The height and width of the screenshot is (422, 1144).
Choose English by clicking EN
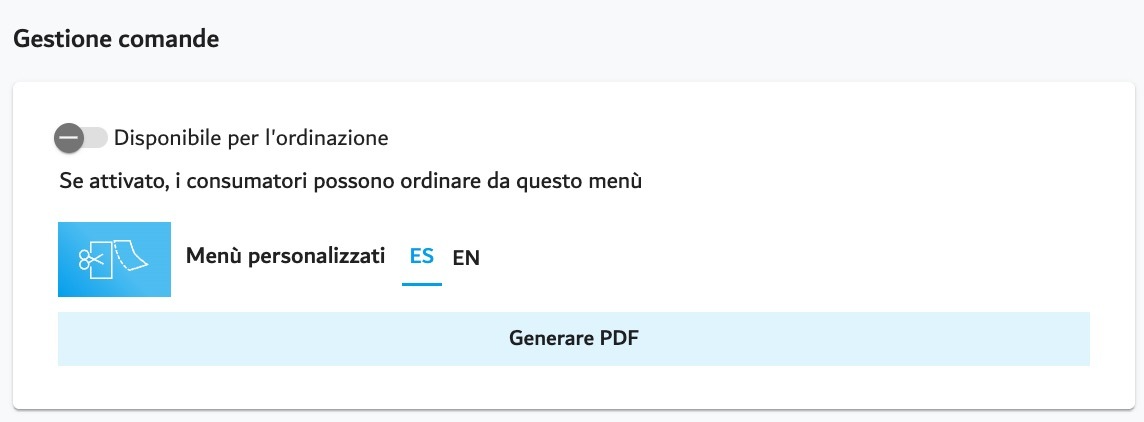(466, 258)
